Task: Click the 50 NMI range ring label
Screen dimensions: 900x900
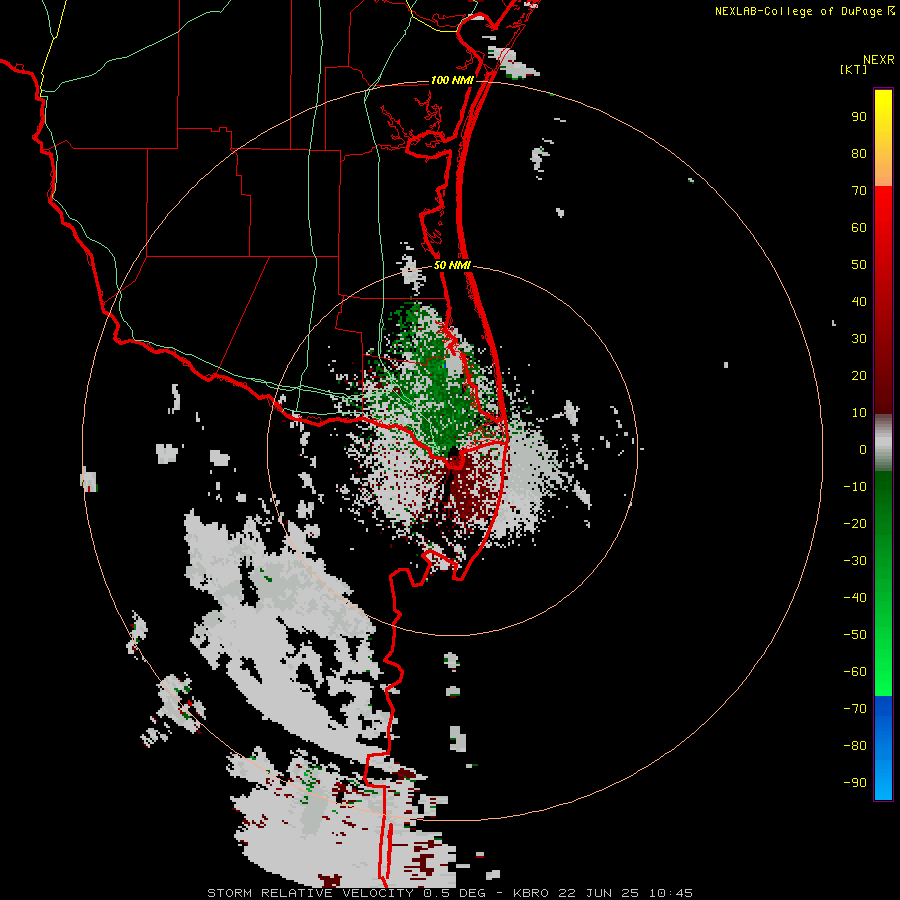Action: click(452, 265)
